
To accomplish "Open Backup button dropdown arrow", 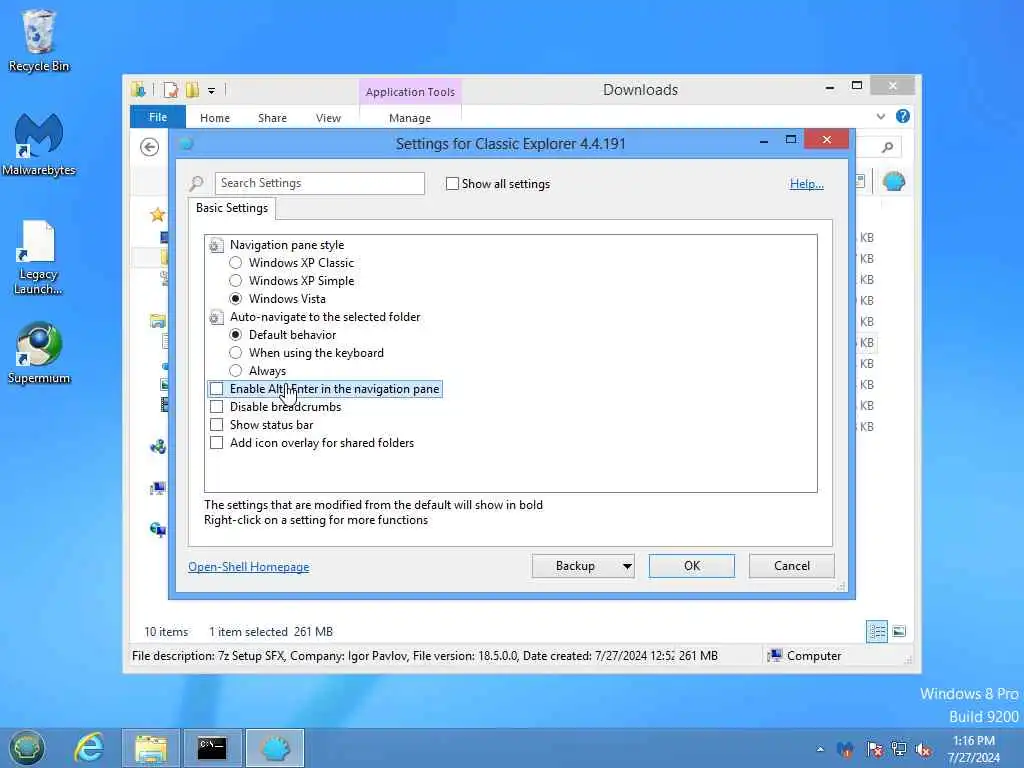I will 627,566.
